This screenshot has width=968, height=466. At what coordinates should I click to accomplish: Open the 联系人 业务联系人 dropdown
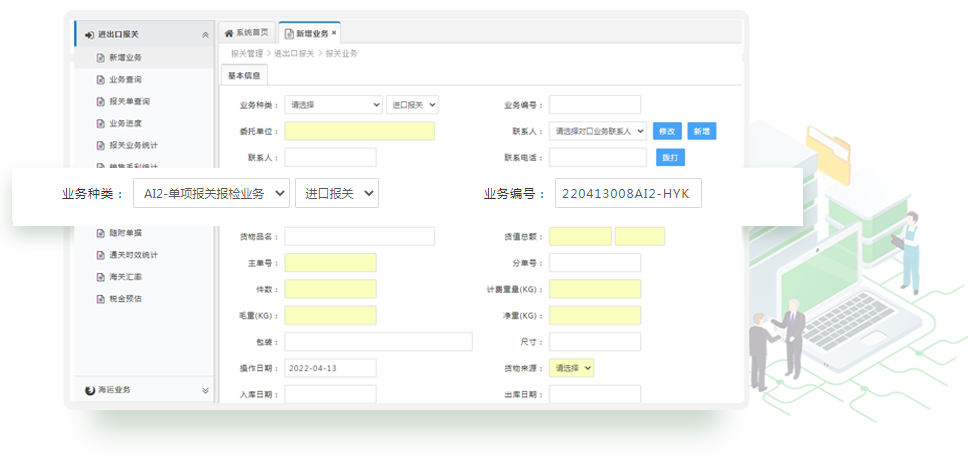pyautogui.click(x=598, y=131)
